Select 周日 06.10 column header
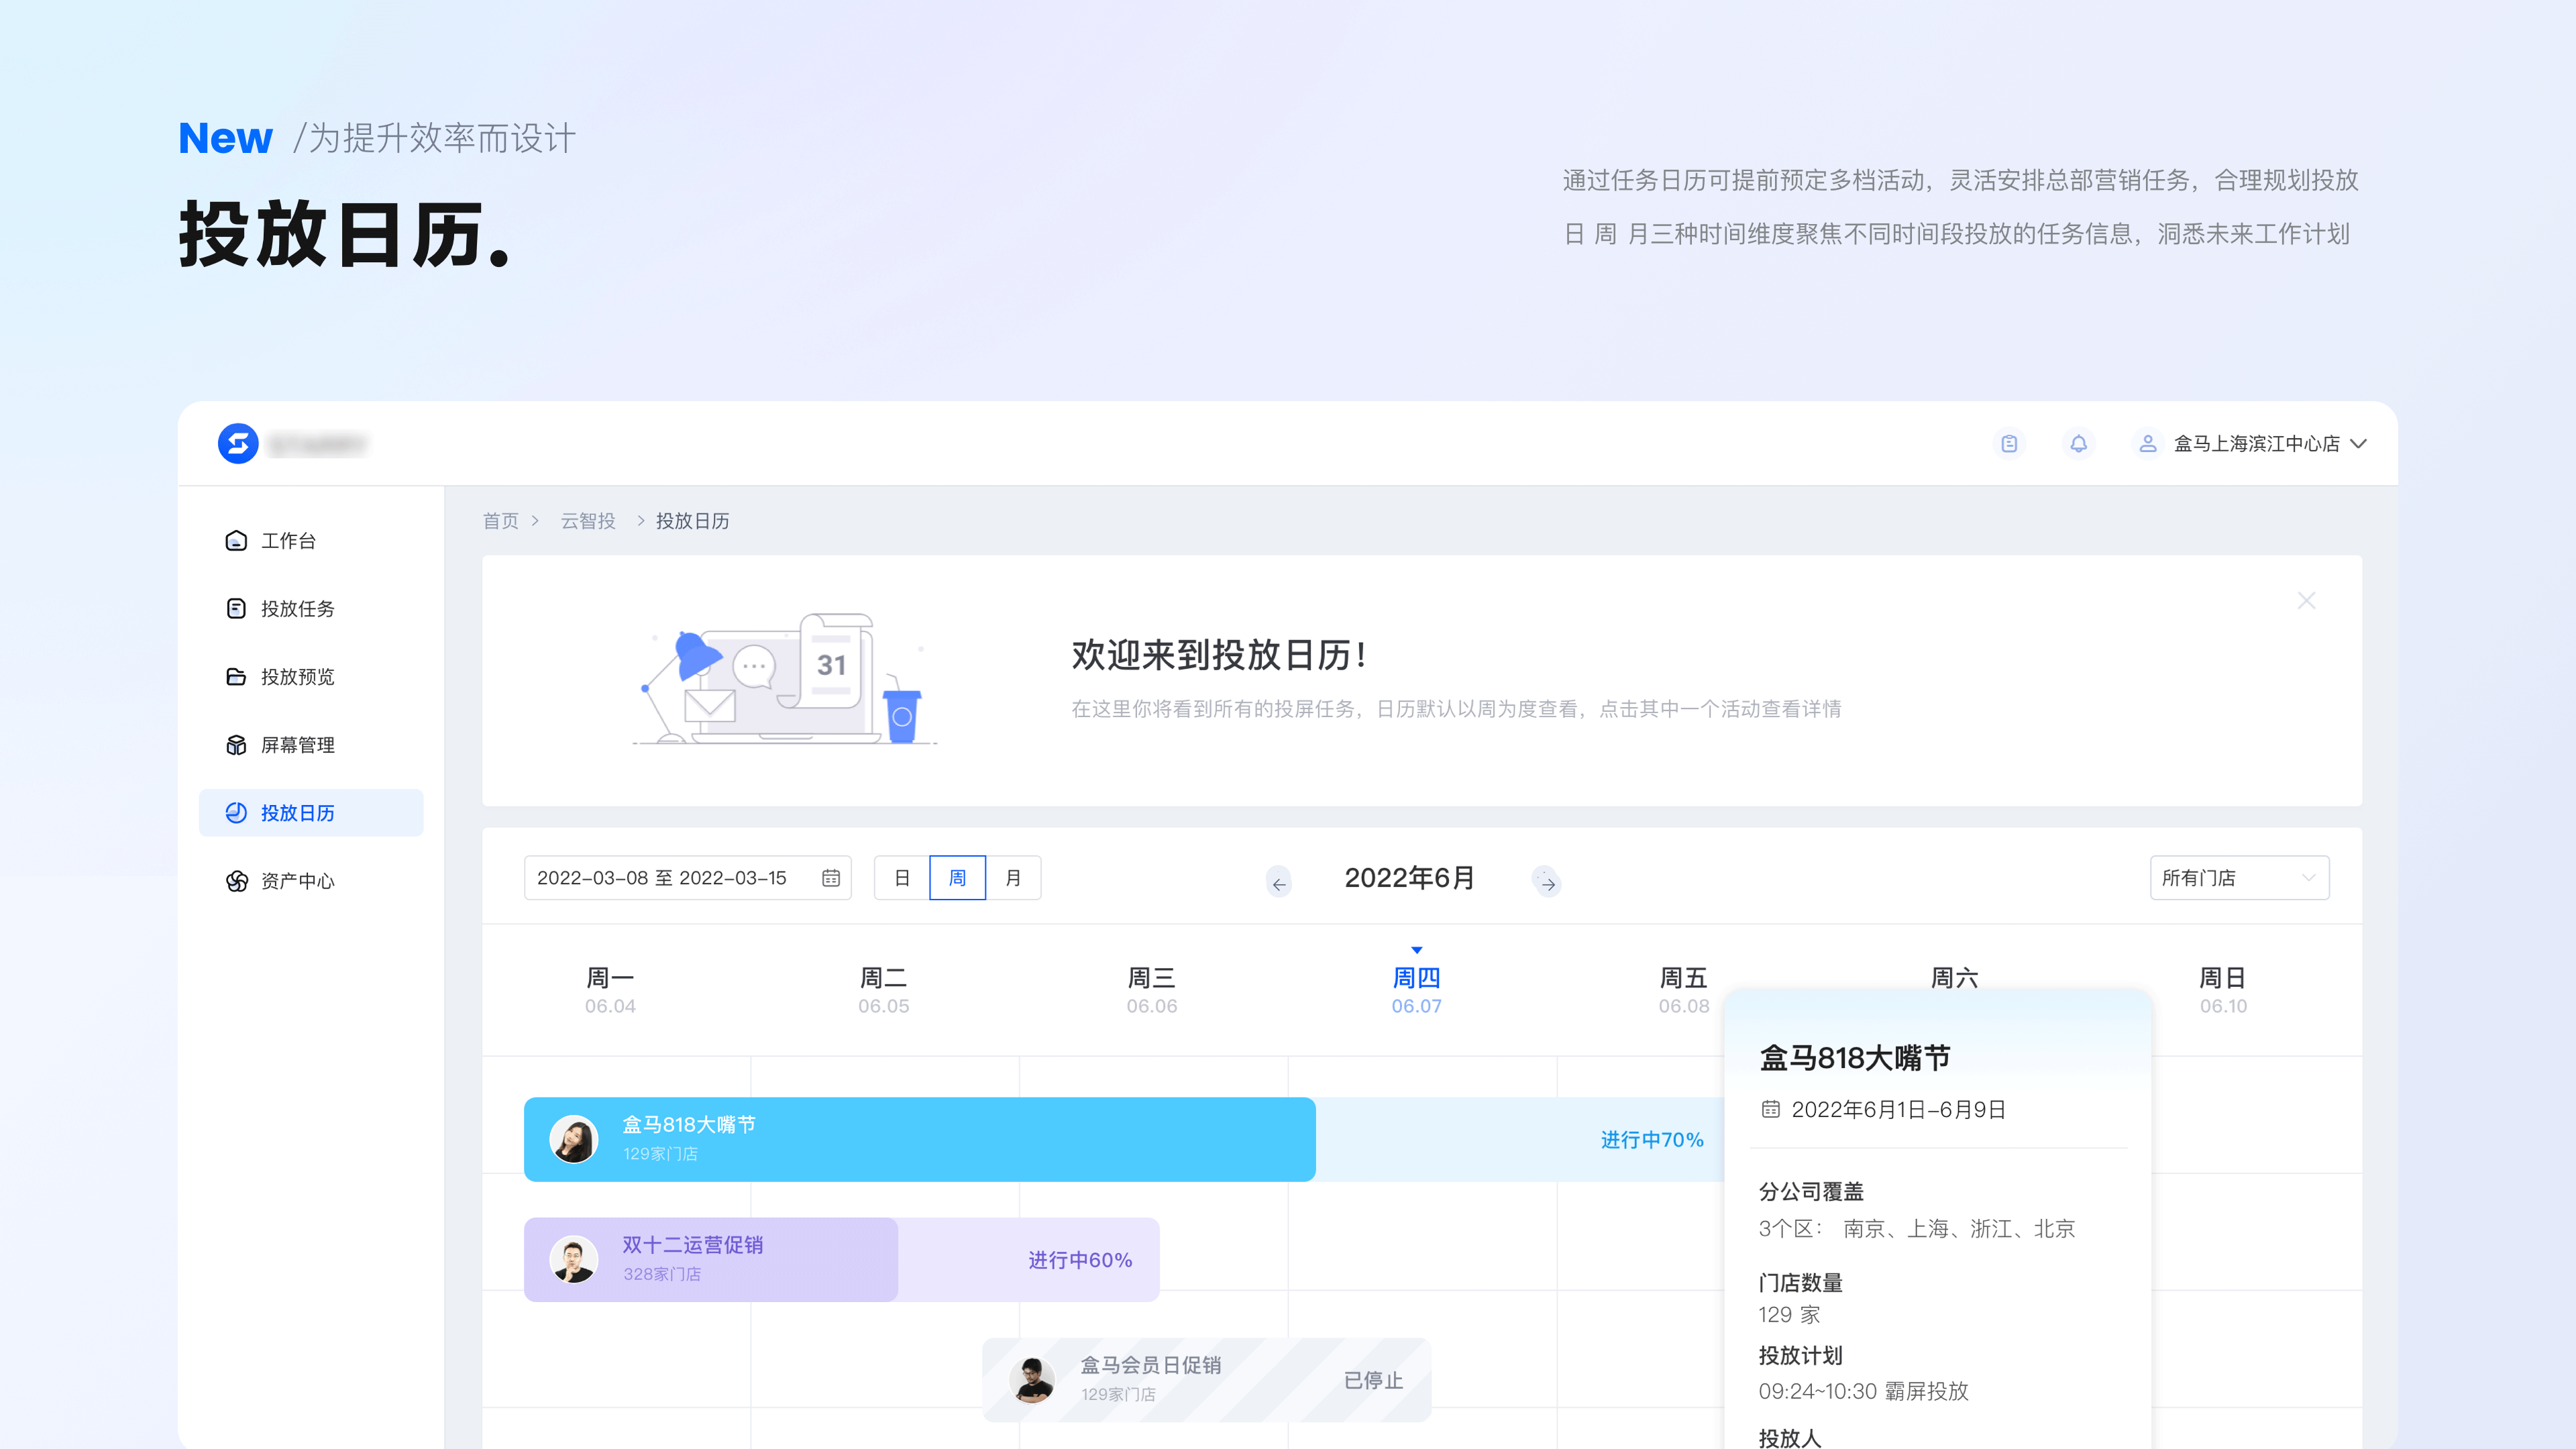 (2222, 990)
